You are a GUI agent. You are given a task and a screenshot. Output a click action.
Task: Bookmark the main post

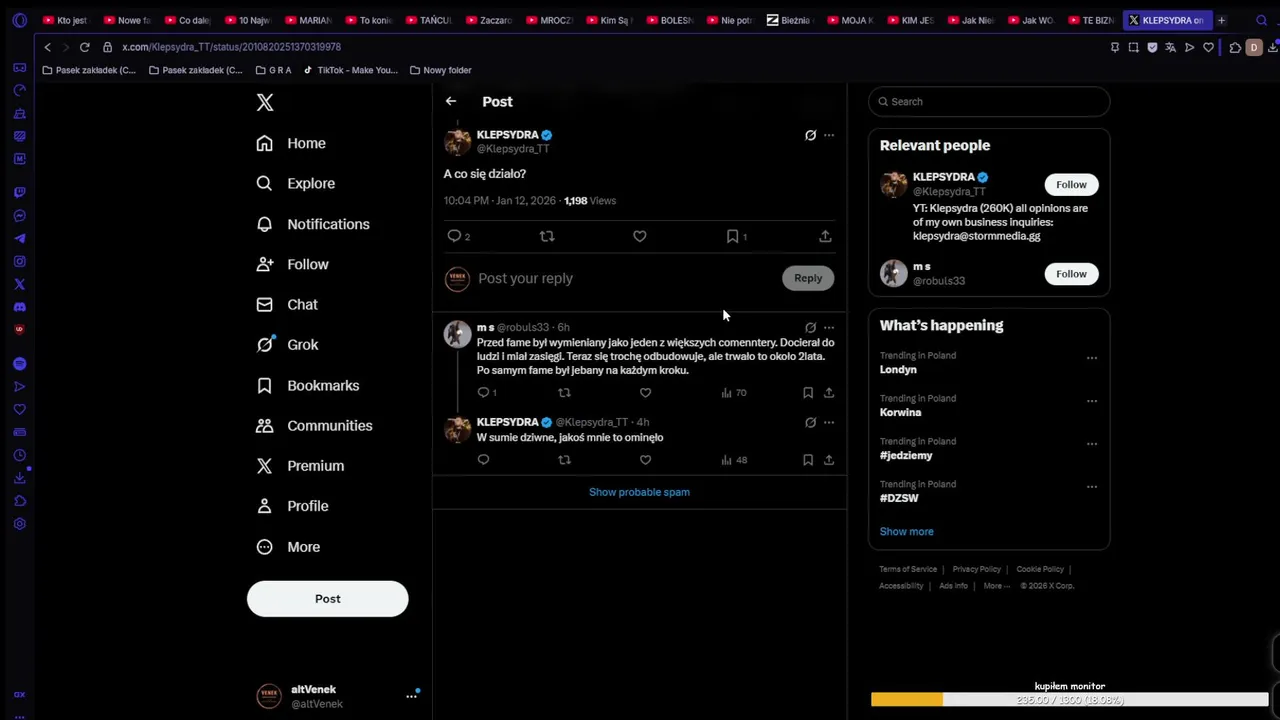point(733,236)
